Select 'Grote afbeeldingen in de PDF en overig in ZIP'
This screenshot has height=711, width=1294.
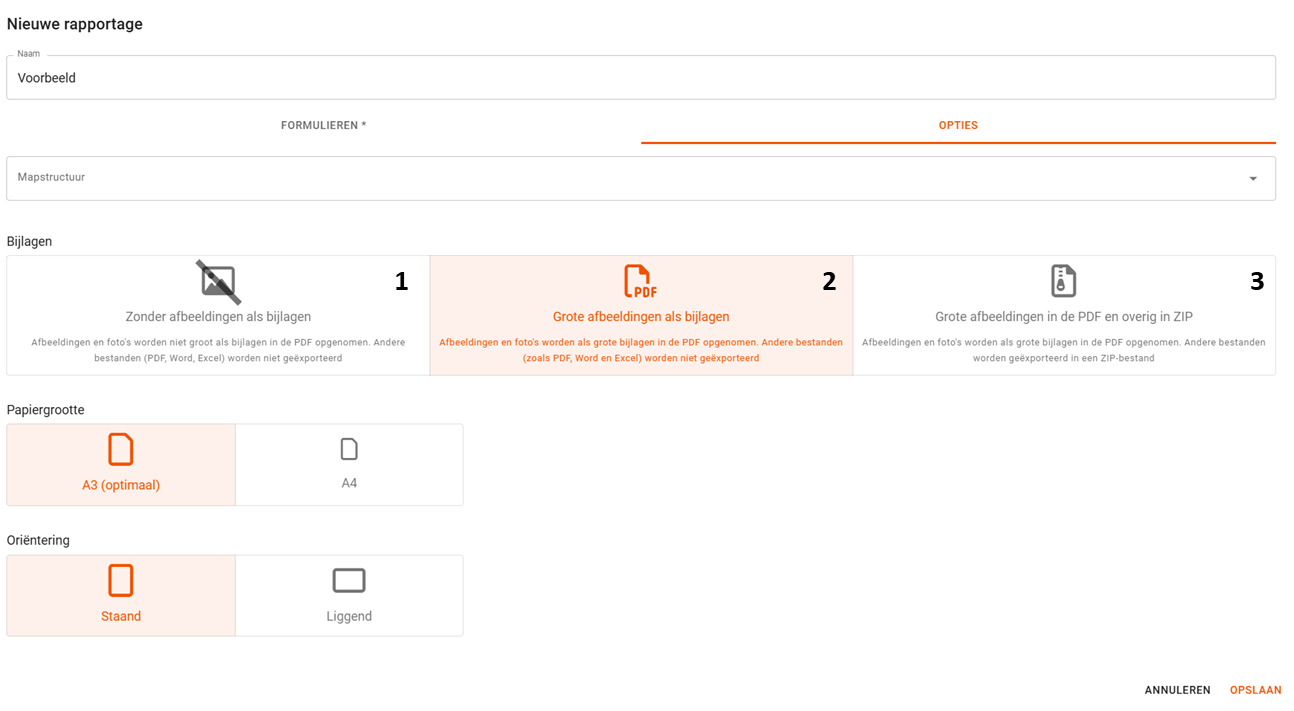click(1063, 317)
